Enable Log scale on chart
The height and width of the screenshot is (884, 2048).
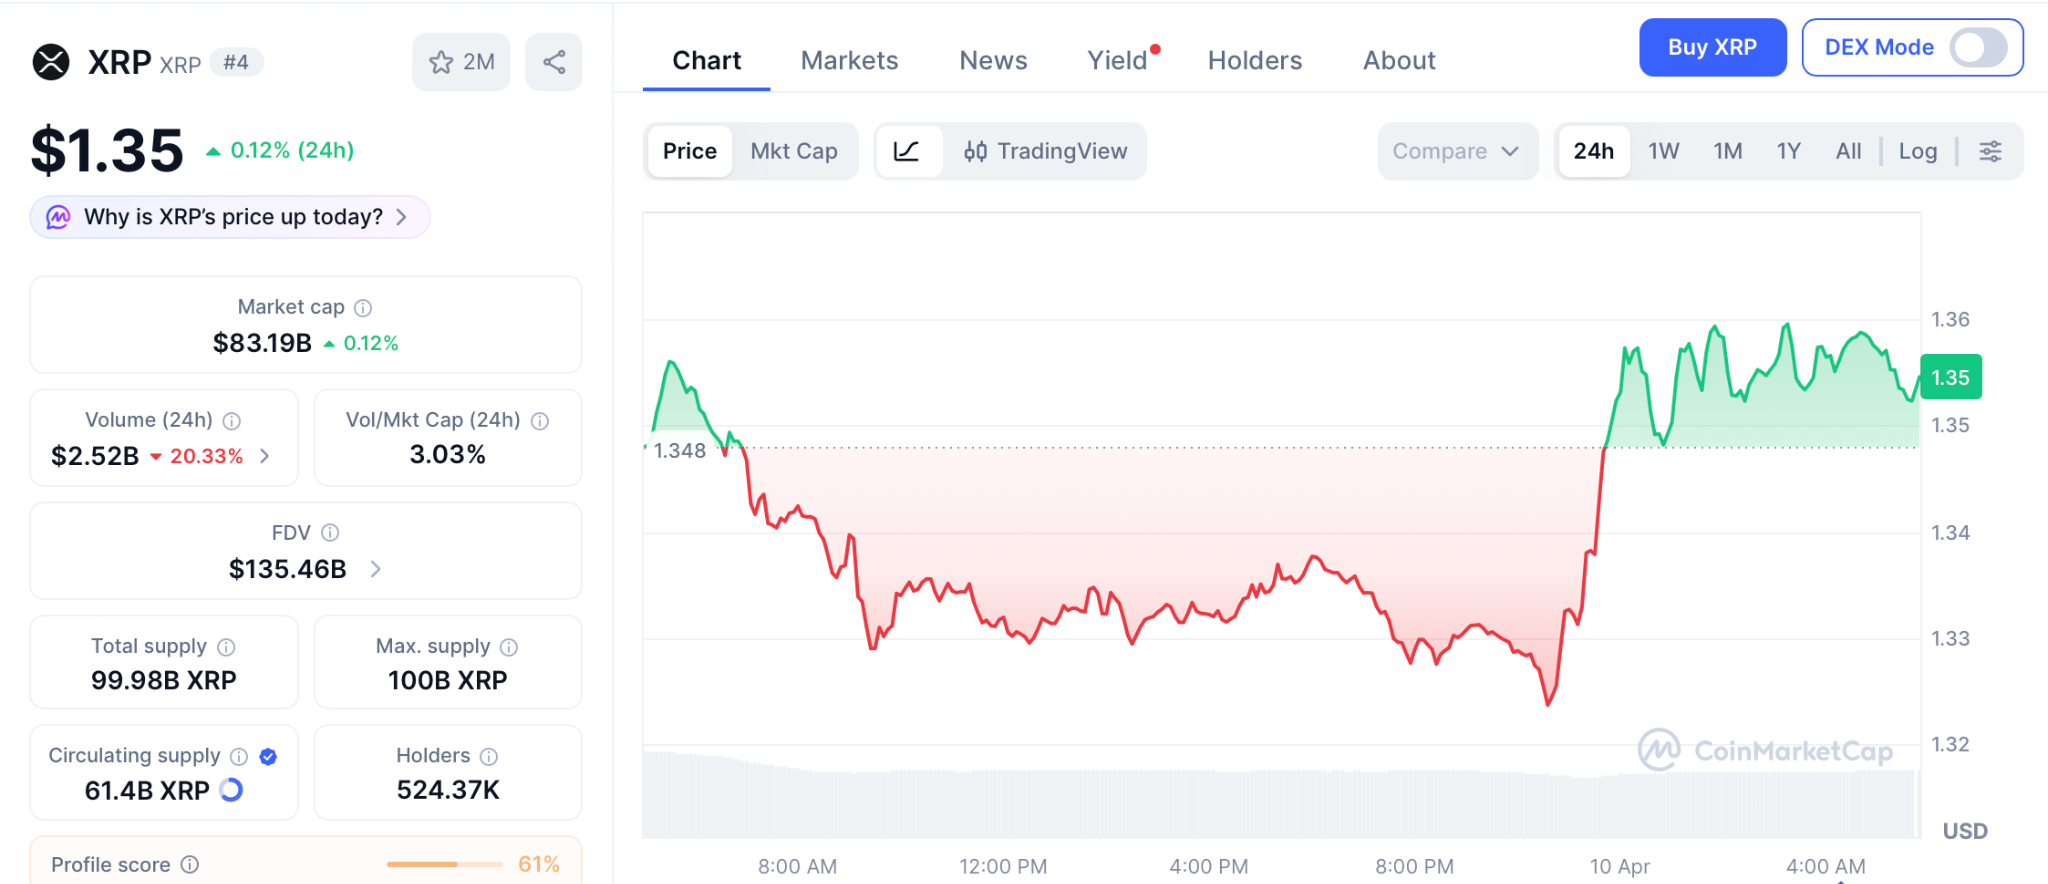[x=1917, y=151]
